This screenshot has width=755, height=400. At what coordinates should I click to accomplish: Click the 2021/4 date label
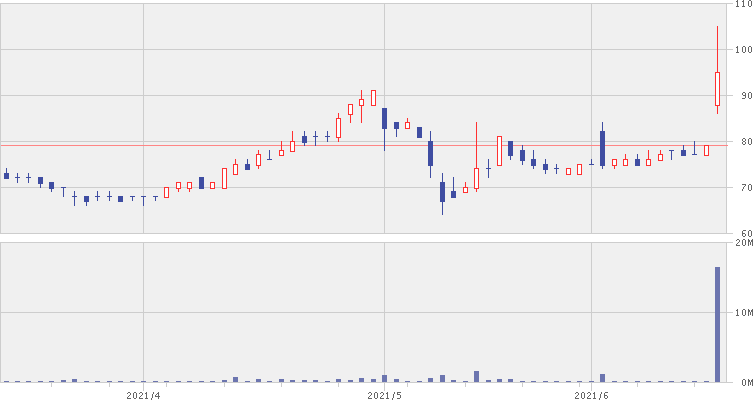(x=144, y=394)
